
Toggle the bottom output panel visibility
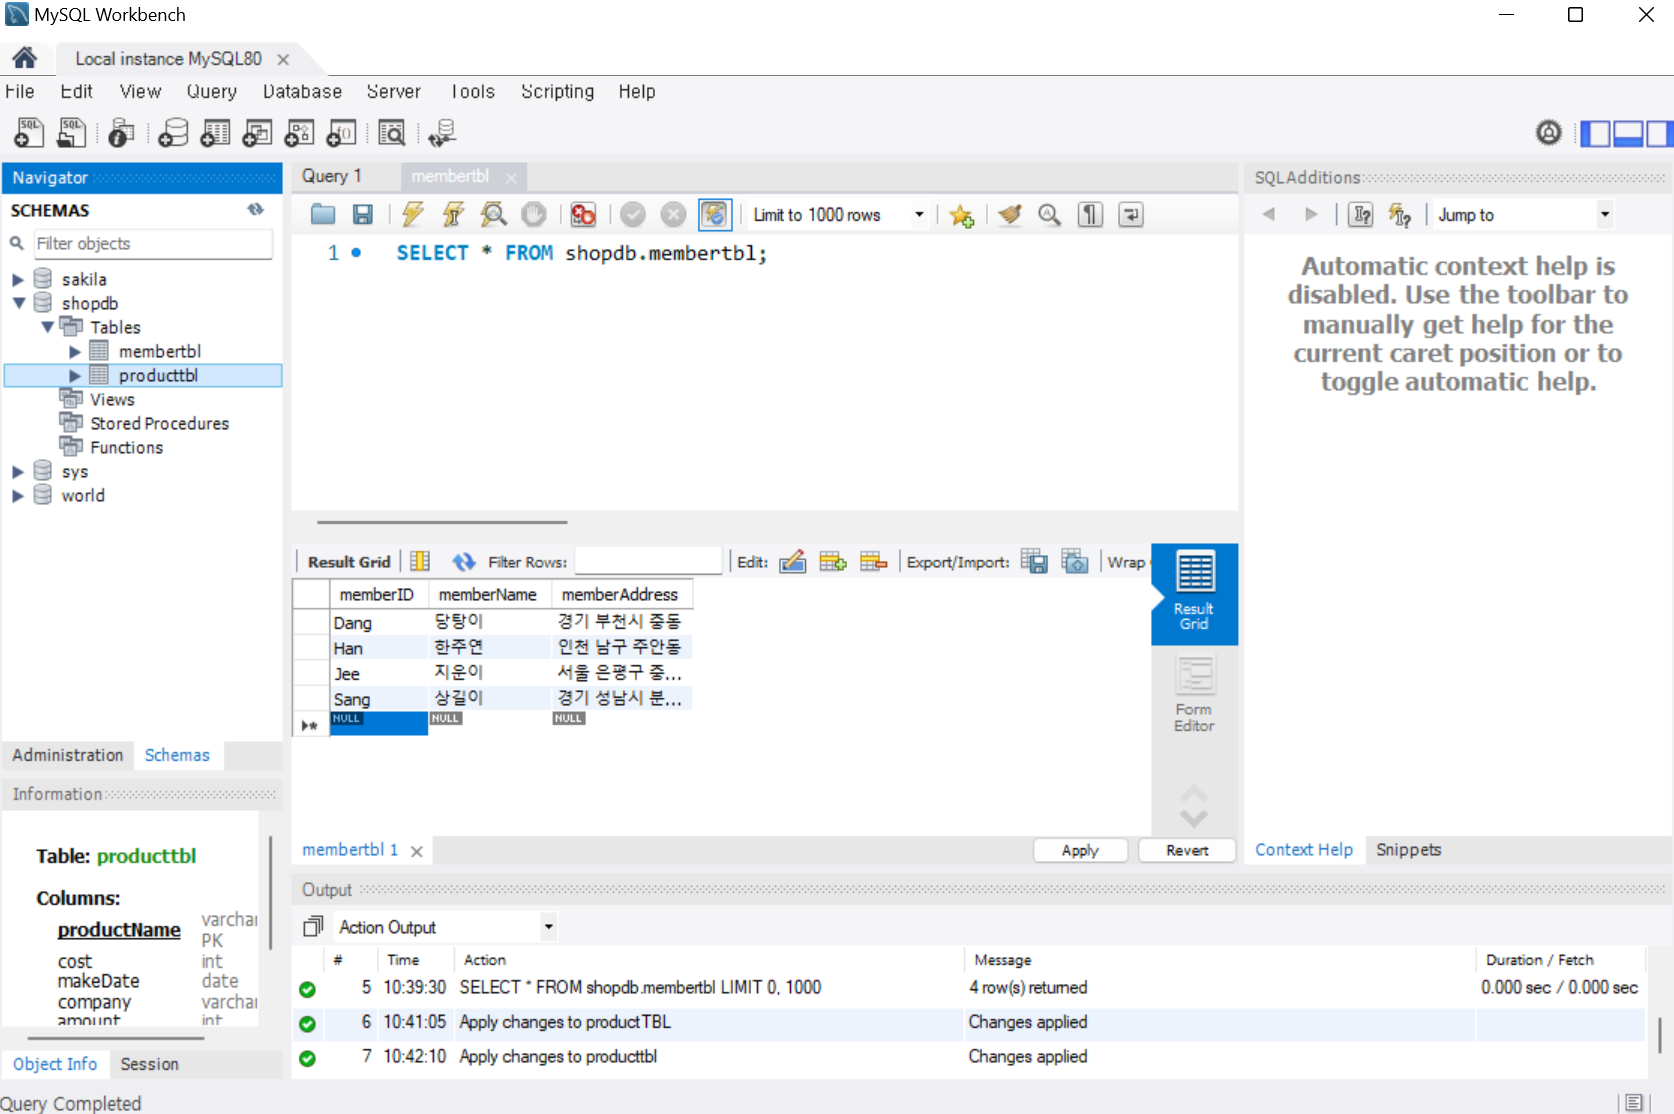click(1628, 133)
